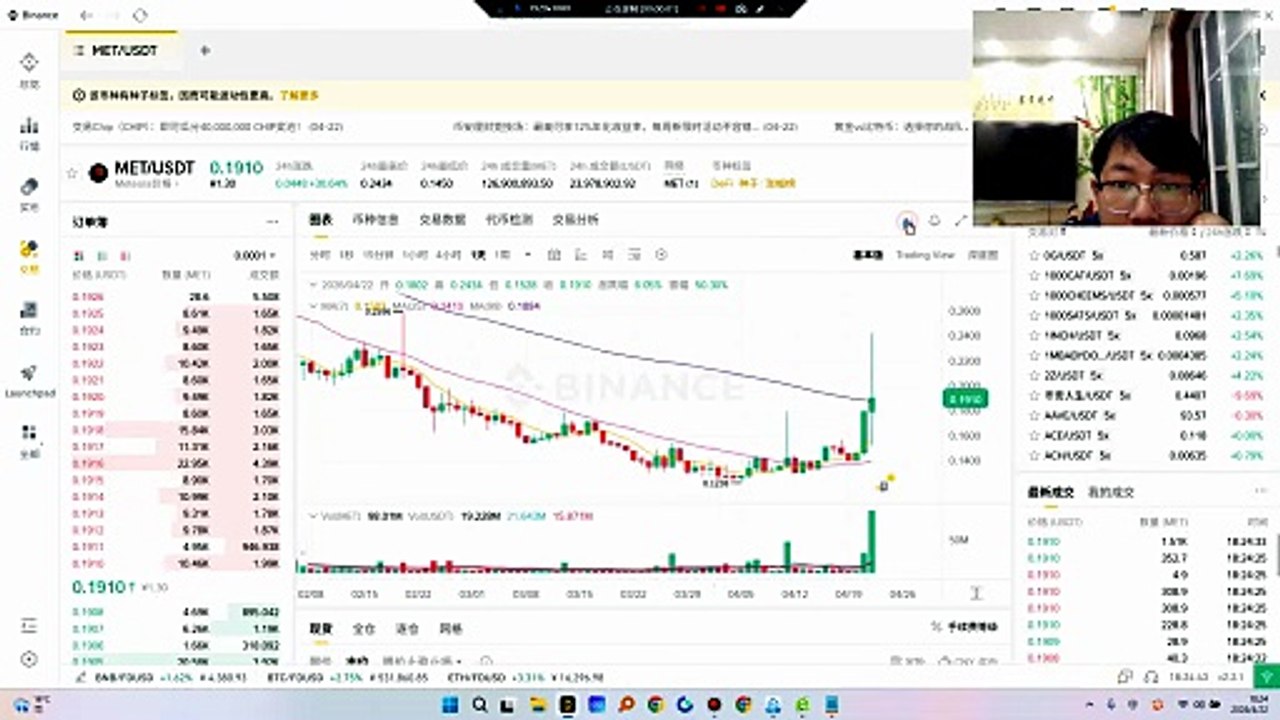
Task: Open the grid icon below Launchpad
Action: click(x=29, y=433)
